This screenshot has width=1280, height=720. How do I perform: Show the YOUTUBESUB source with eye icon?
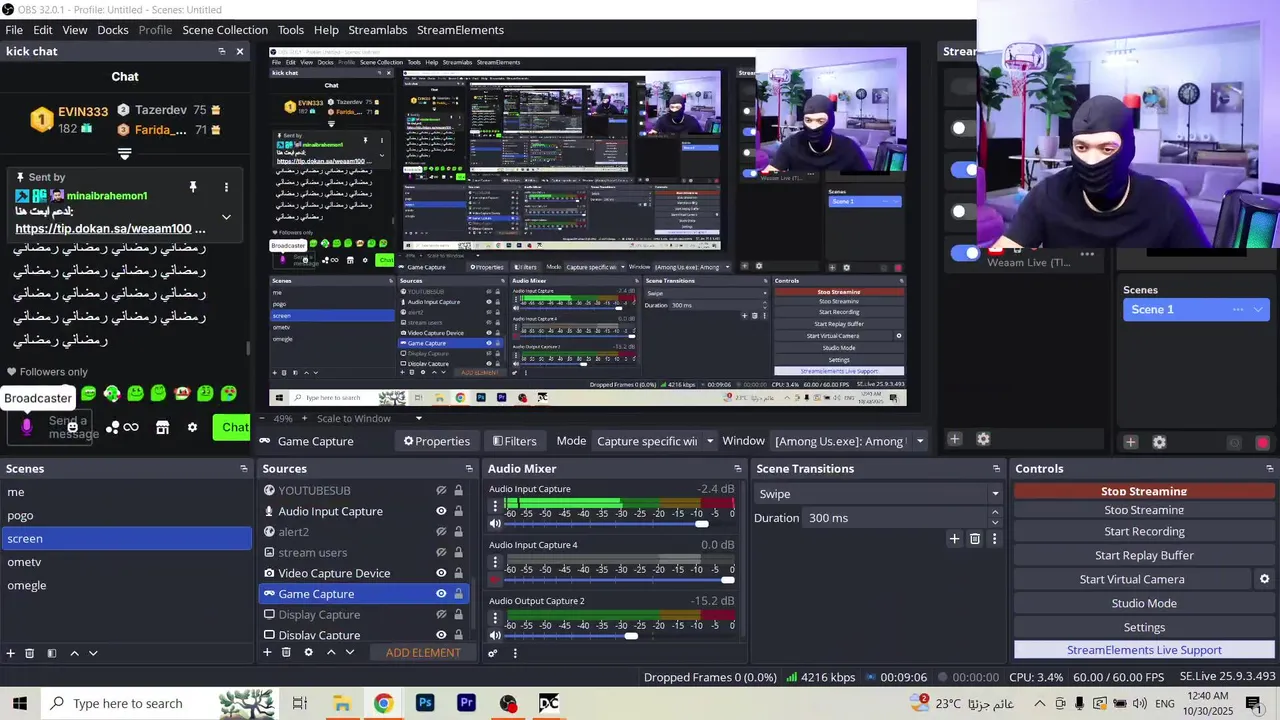(441, 491)
